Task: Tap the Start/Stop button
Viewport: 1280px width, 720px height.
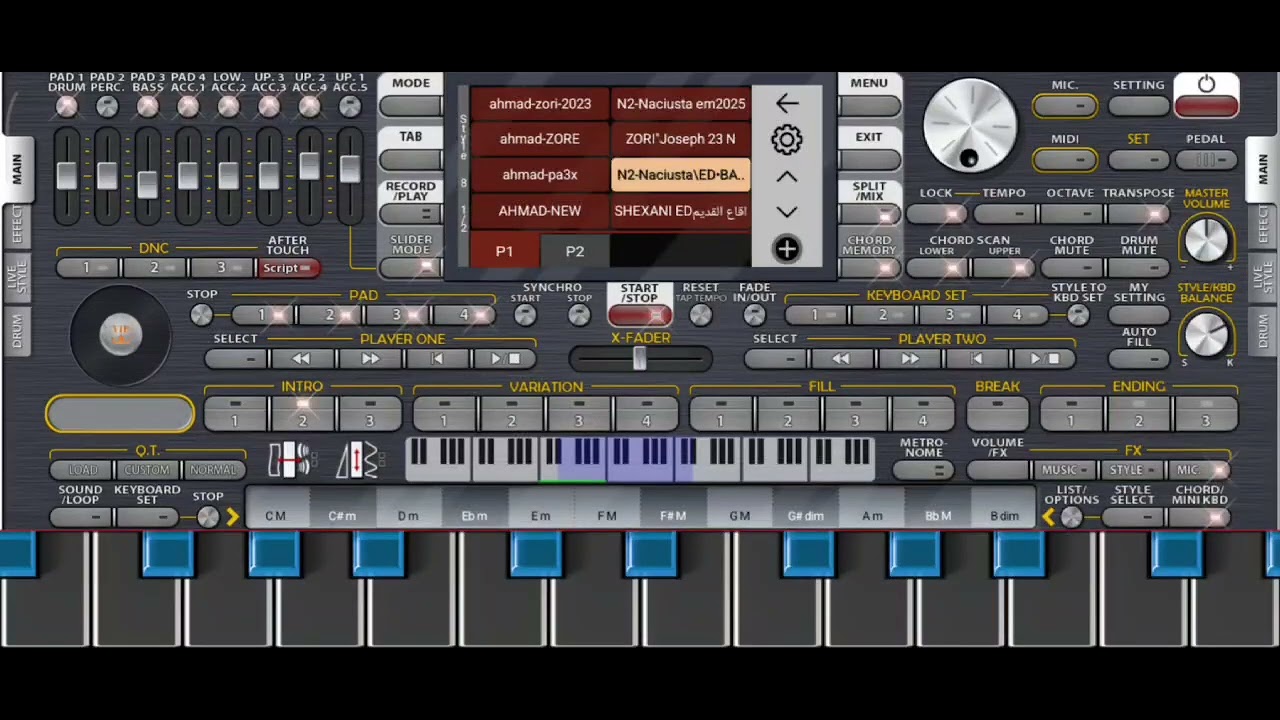Action: pos(640,315)
